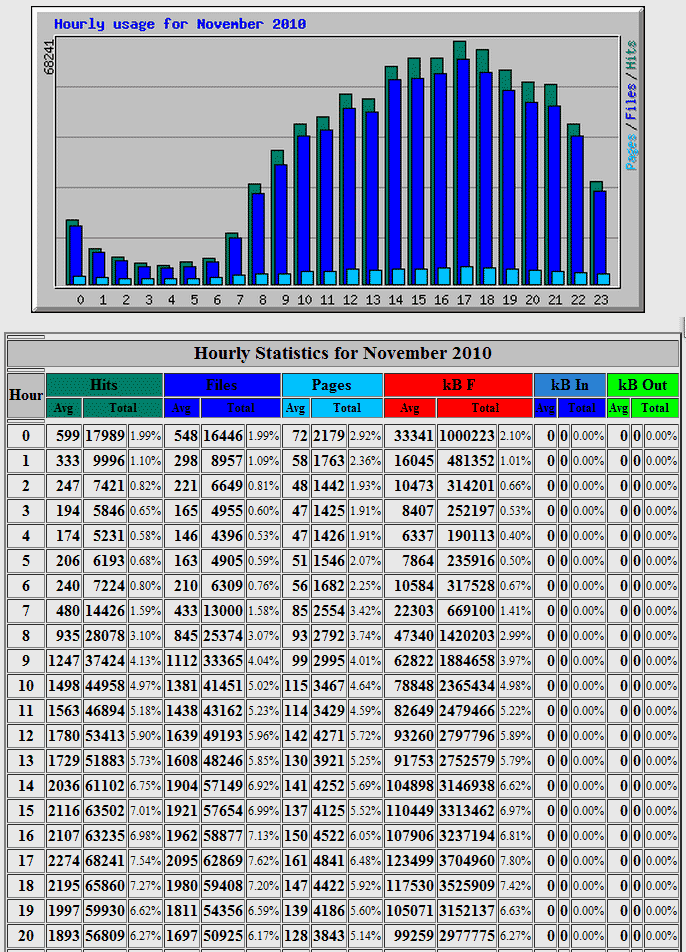The height and width of the screenshot is (952, 686).
Task: Click the pages percentage 3.74% in the hour 8 row
Action: click(365, 636)
